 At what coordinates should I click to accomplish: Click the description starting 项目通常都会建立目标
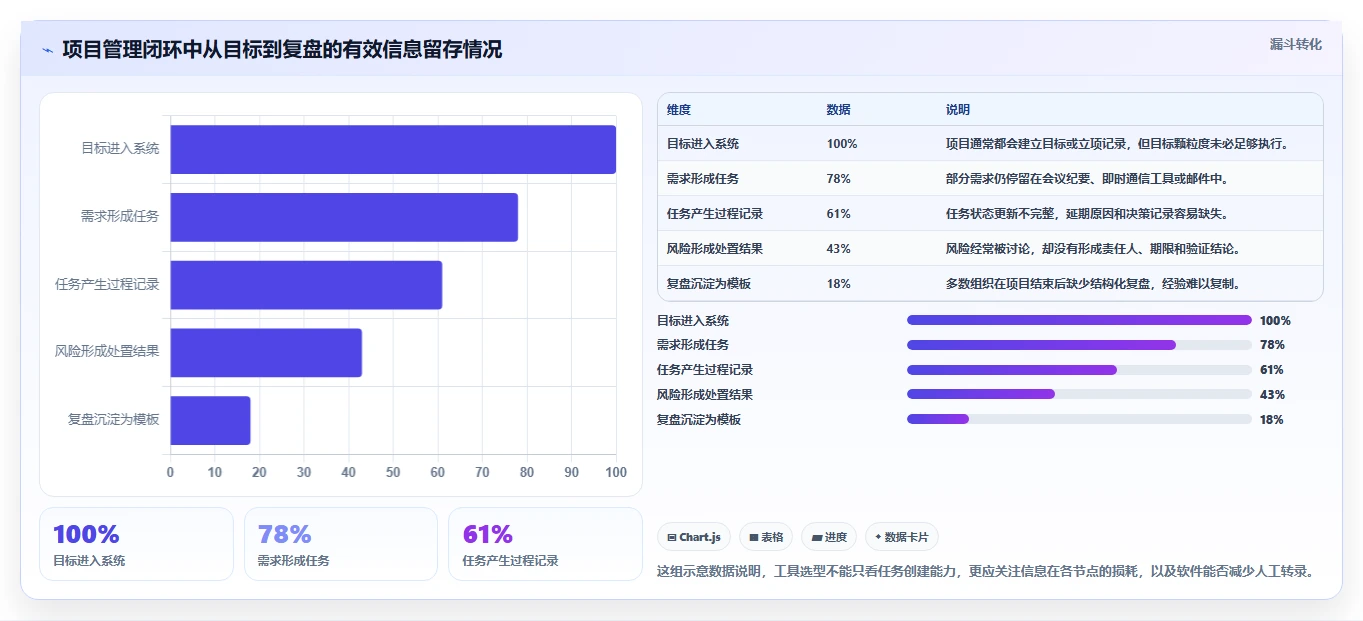pos(1120,144)
